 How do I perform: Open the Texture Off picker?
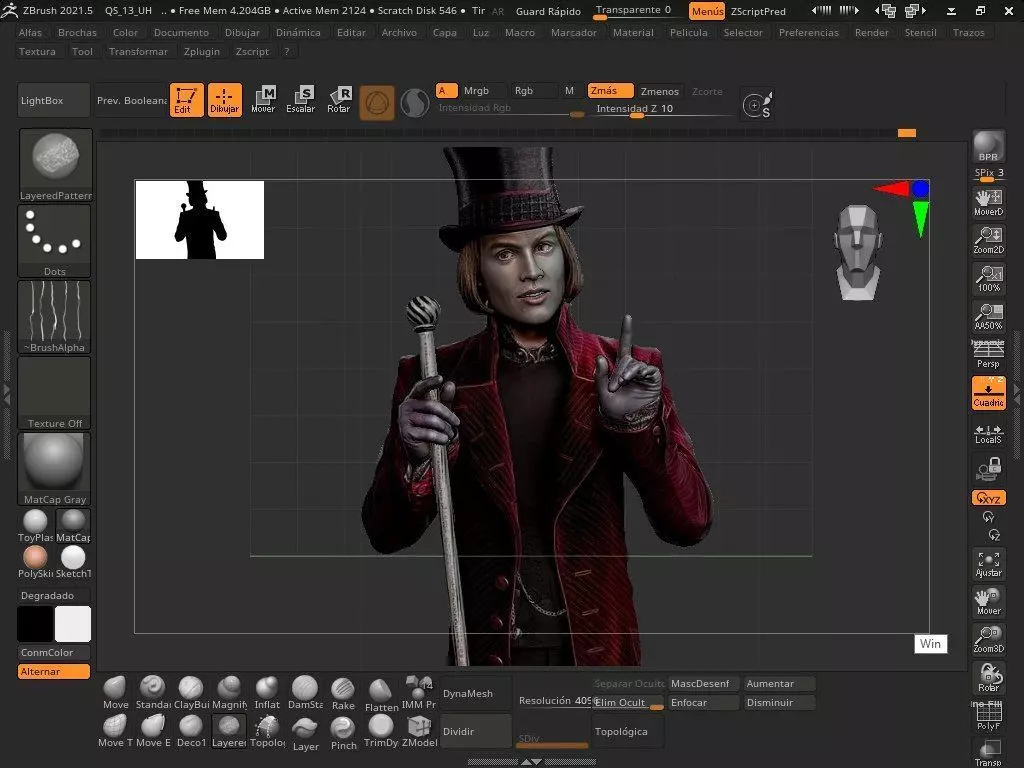(x=54, y=392)
